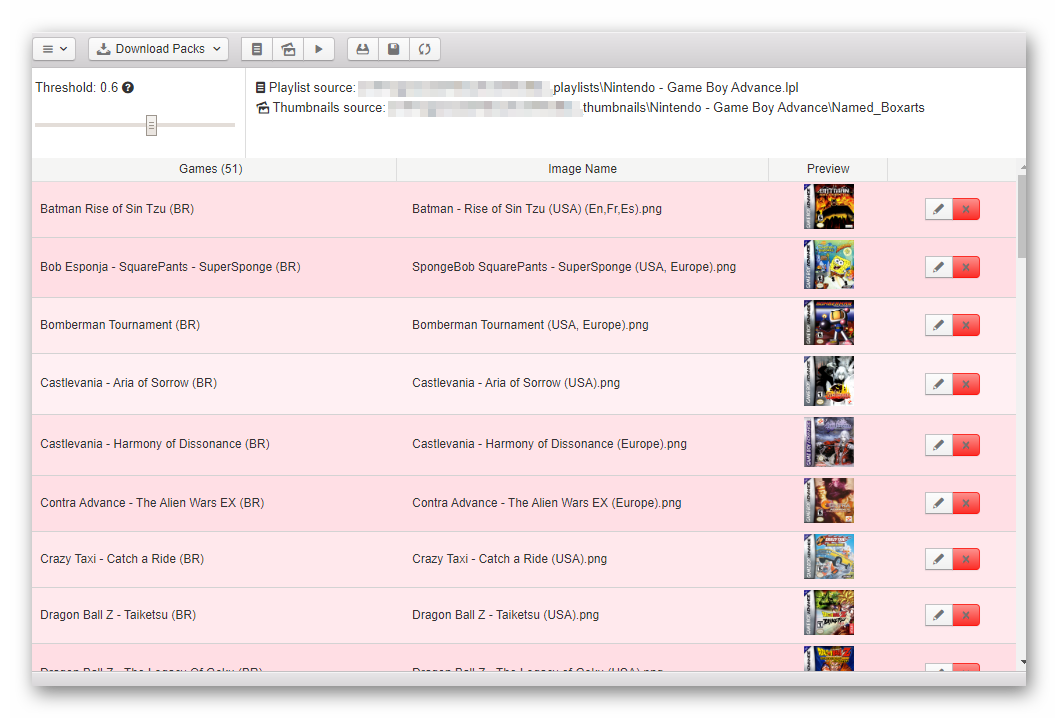Delete the Castlevania Aria of Sorrow entry
Image resolution: width=1058 pixels, height=718 pixels.
click(966, 384)
